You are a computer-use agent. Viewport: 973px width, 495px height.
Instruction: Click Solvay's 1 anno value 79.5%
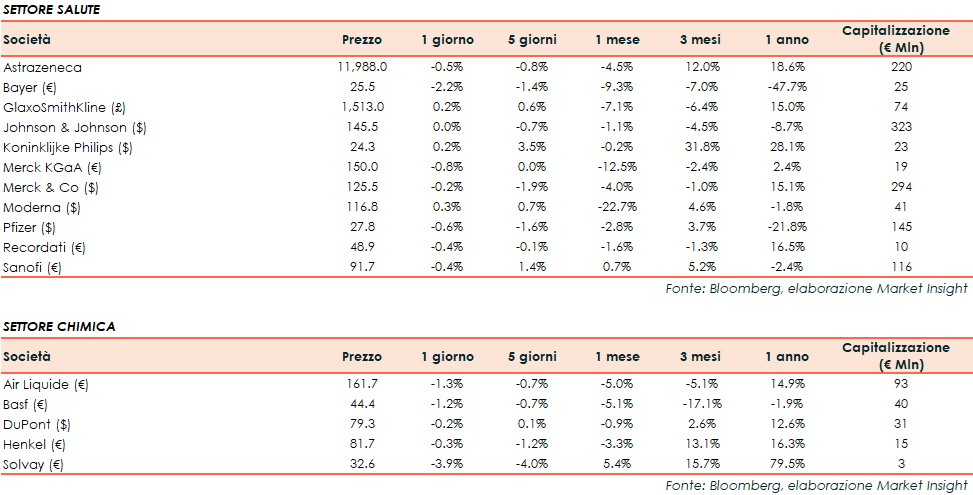(786, 464)
